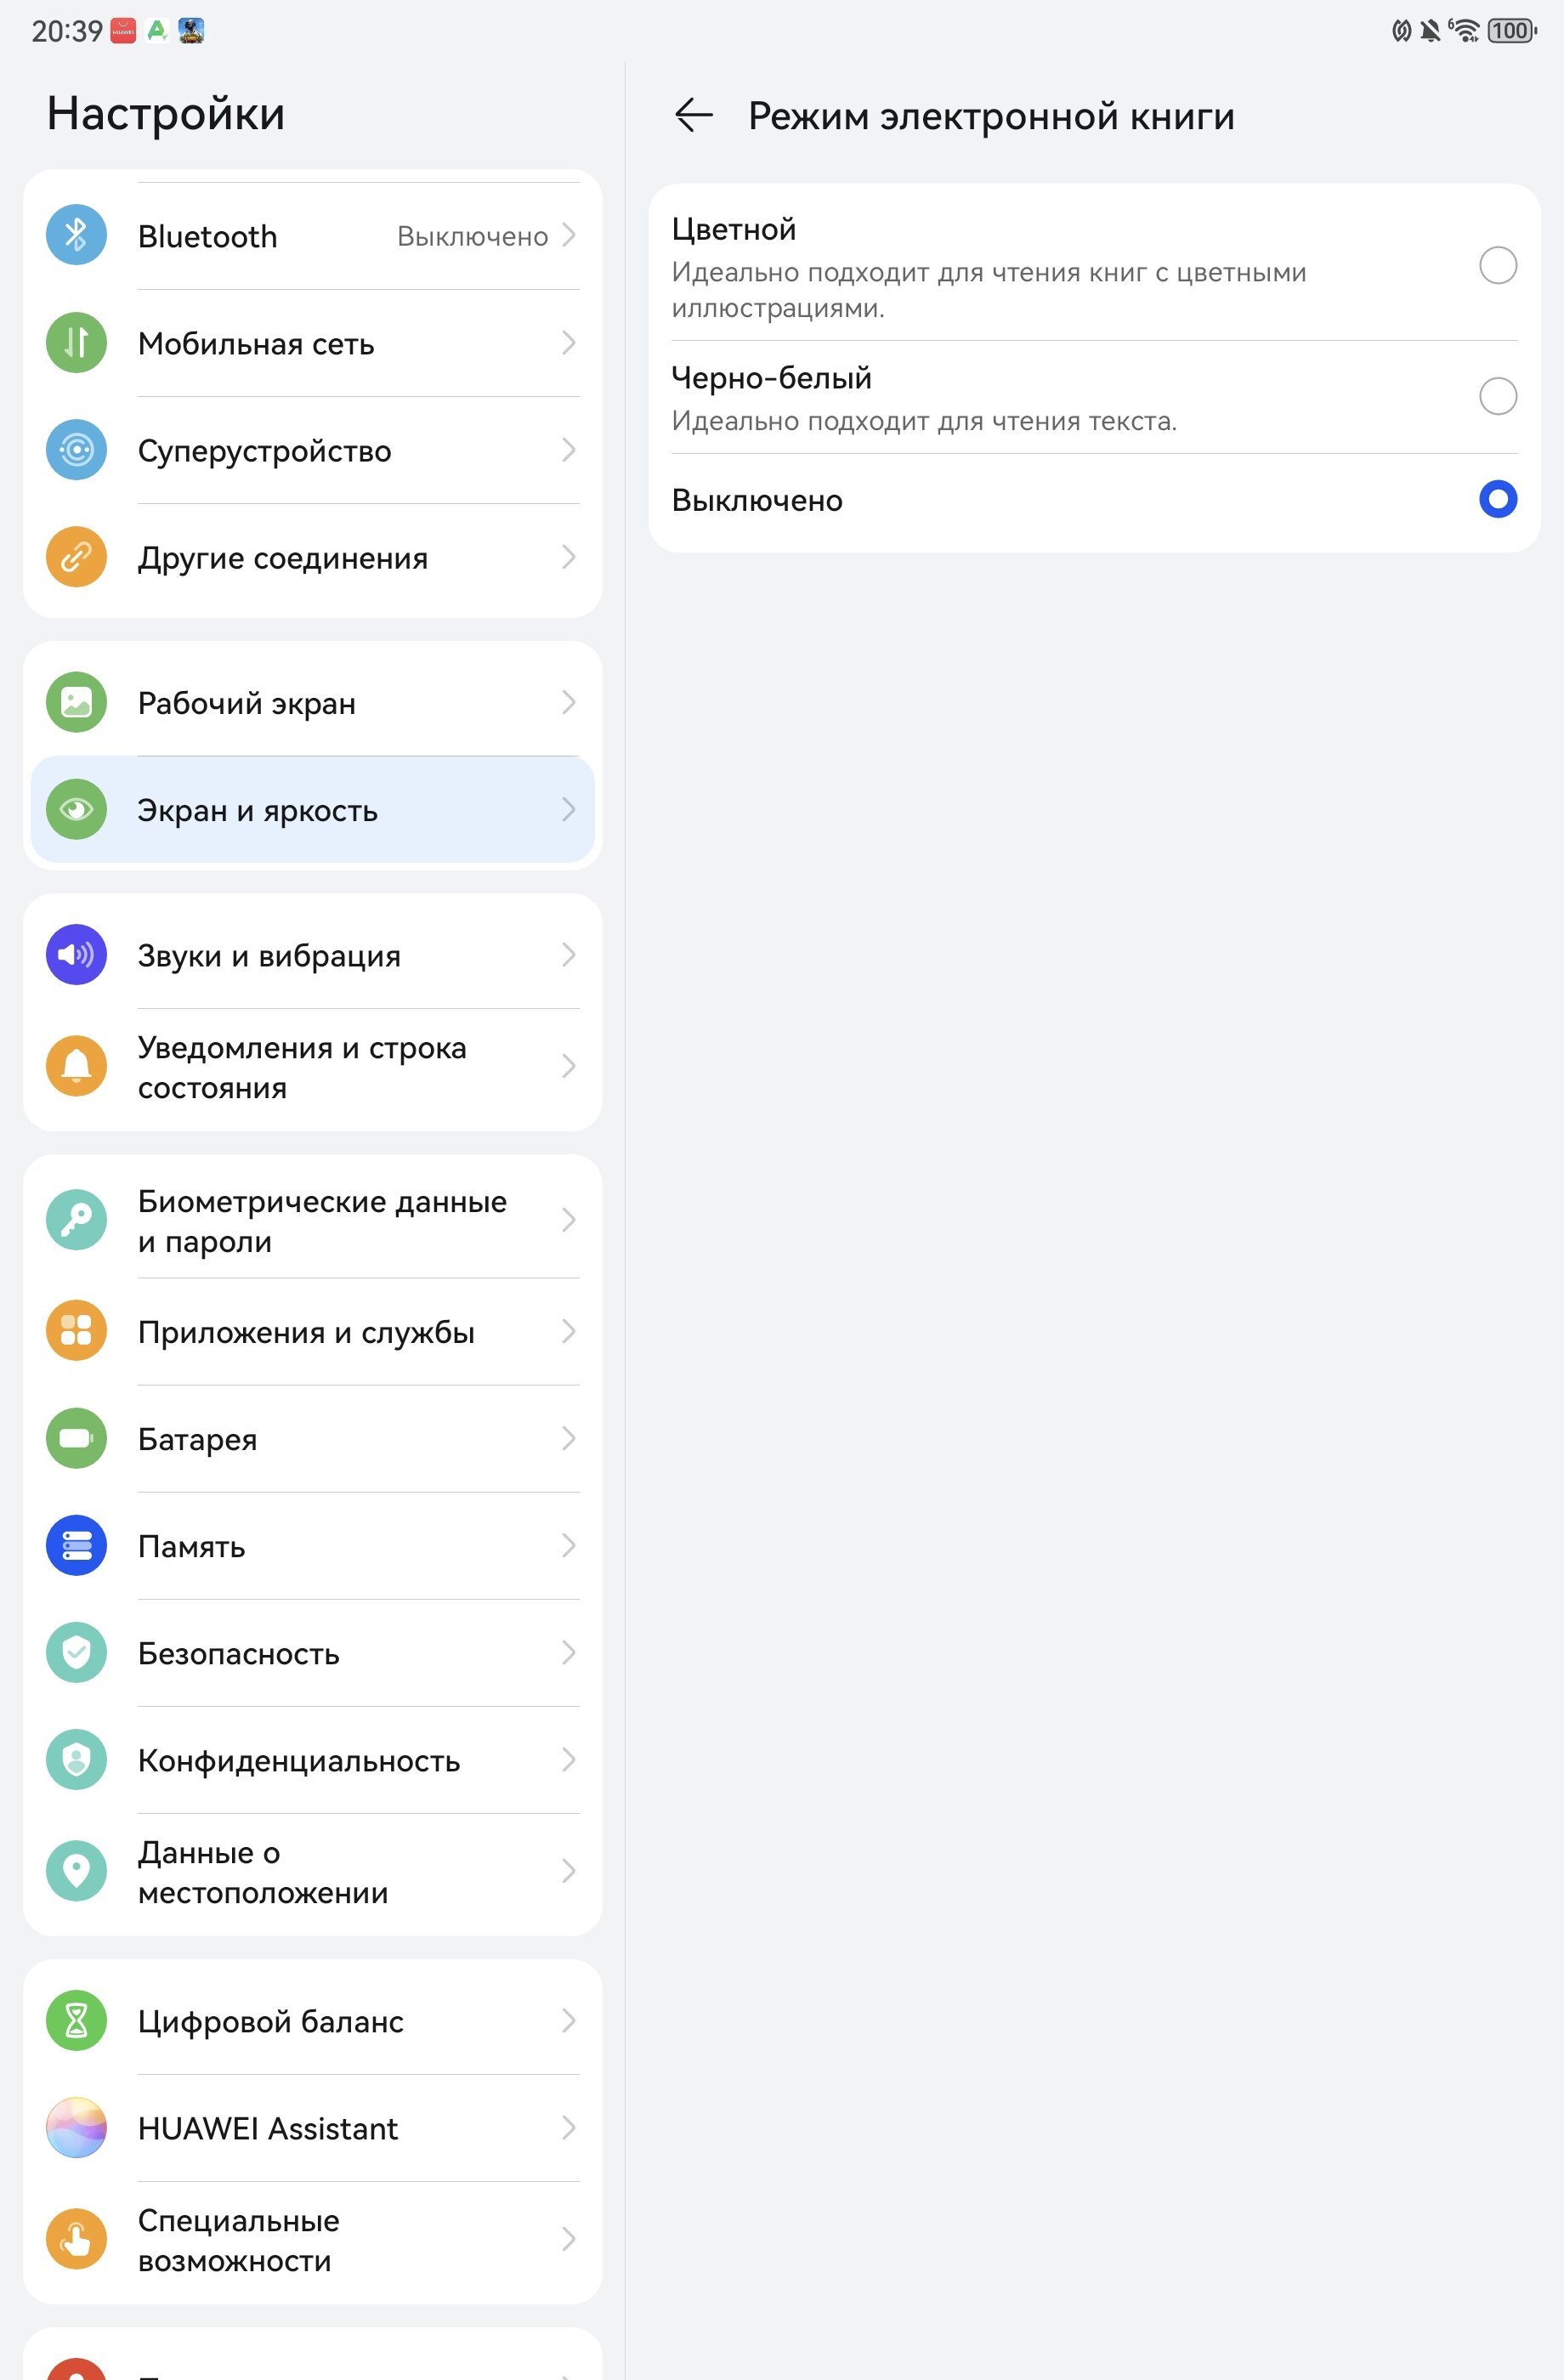The height and width of the screenshot is (2380, 1564).
Task: Tap the HUAWEI Assistant gradient icon
Action: tap(77, 2128)
